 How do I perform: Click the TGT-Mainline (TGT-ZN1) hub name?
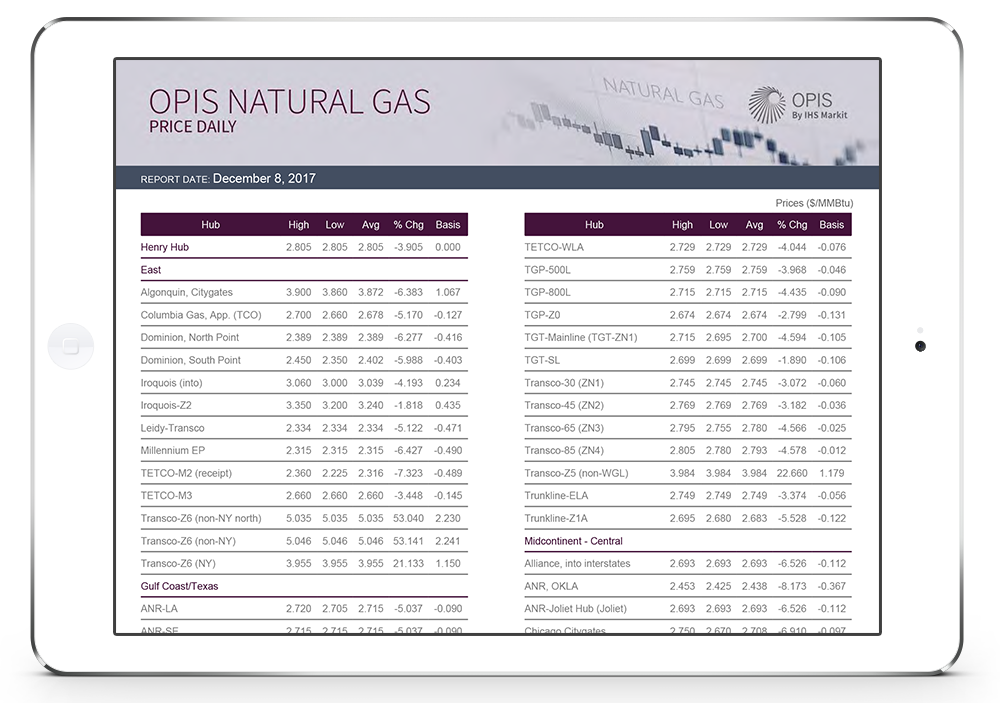point(580,337)
